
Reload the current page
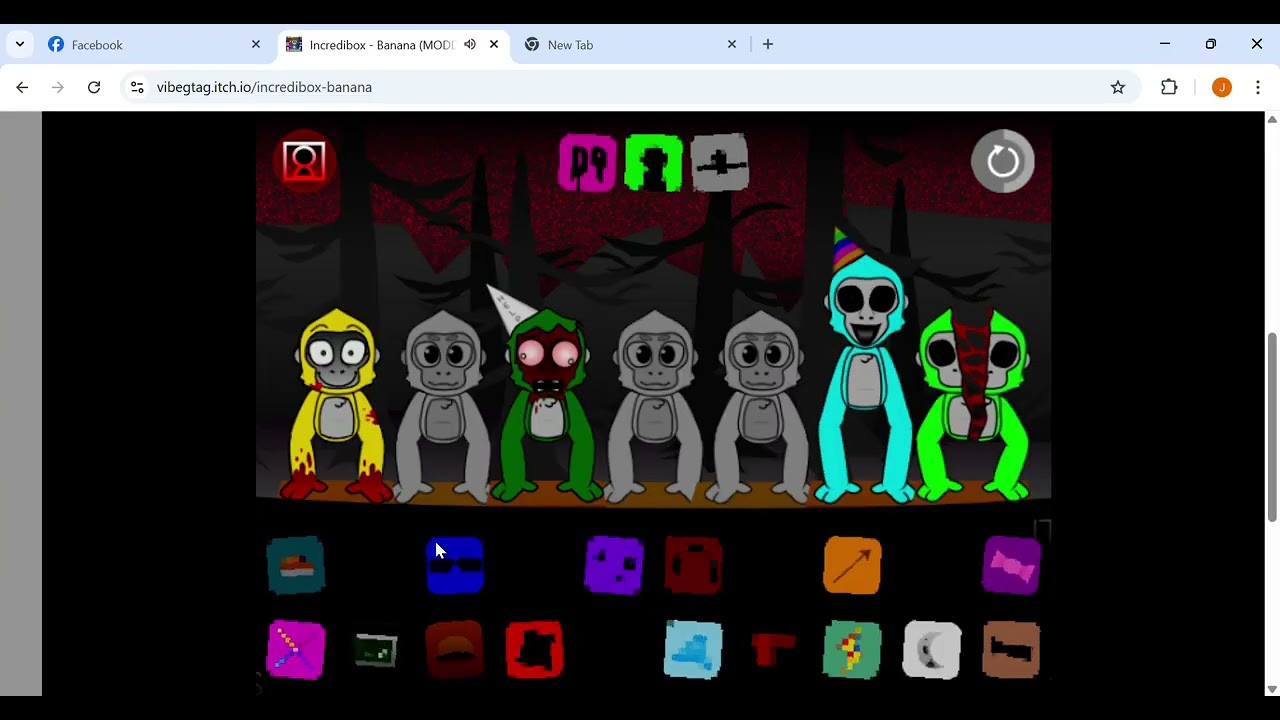point(94,88)
